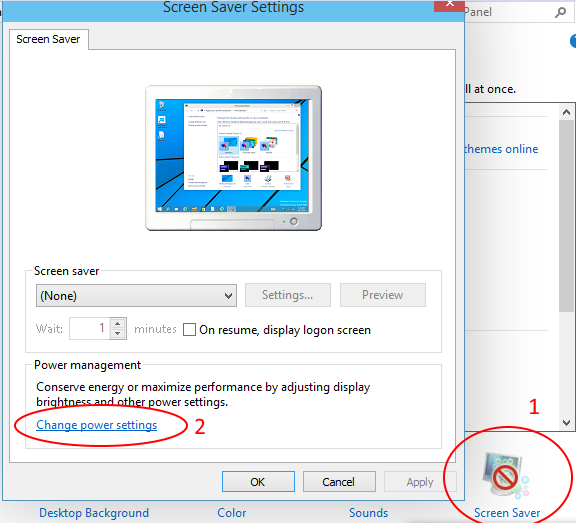Open the Sounds link

click(x=368, y=513)
